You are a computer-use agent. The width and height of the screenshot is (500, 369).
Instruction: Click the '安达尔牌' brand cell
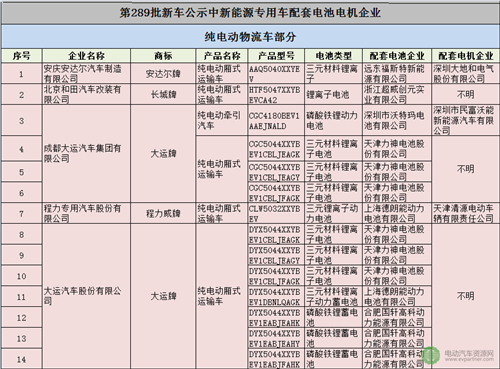163,74
